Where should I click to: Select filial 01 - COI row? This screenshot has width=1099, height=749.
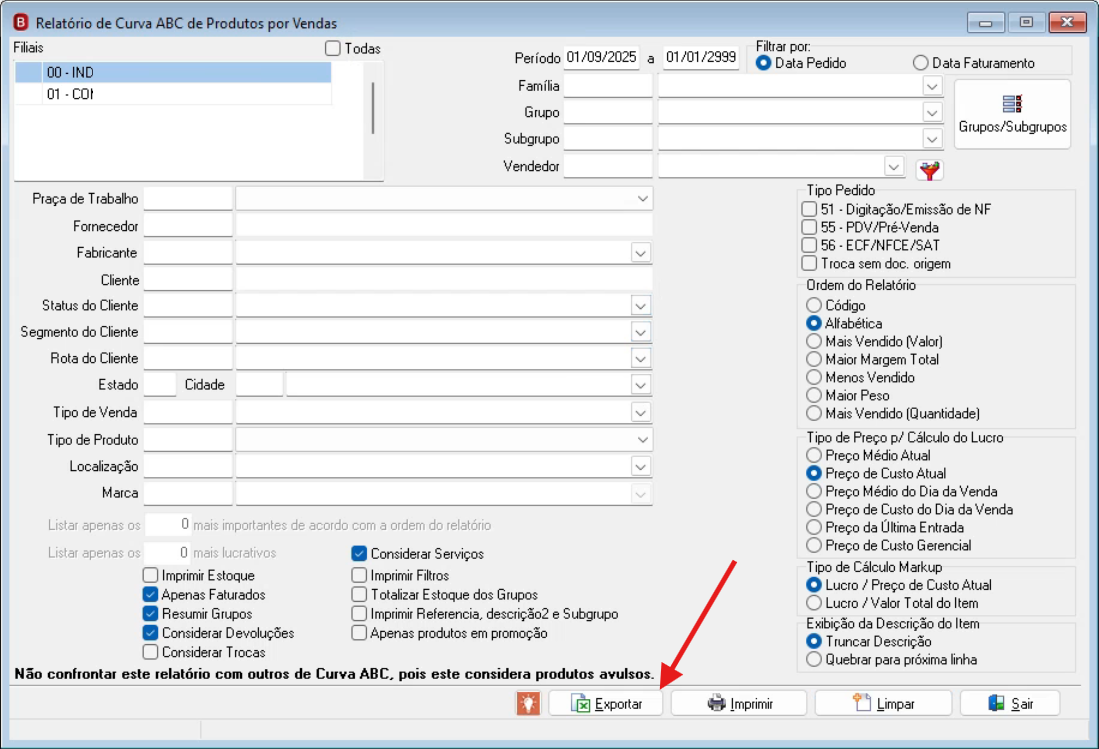tap(172, 94)
